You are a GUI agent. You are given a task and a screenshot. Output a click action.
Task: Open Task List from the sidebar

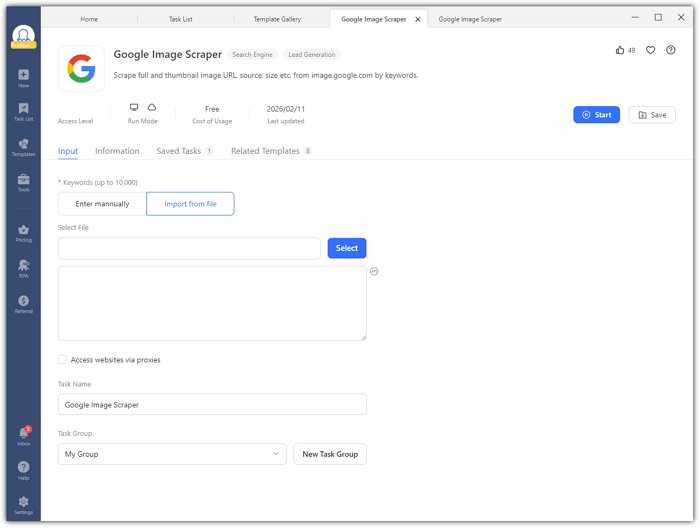click(23, 110)
